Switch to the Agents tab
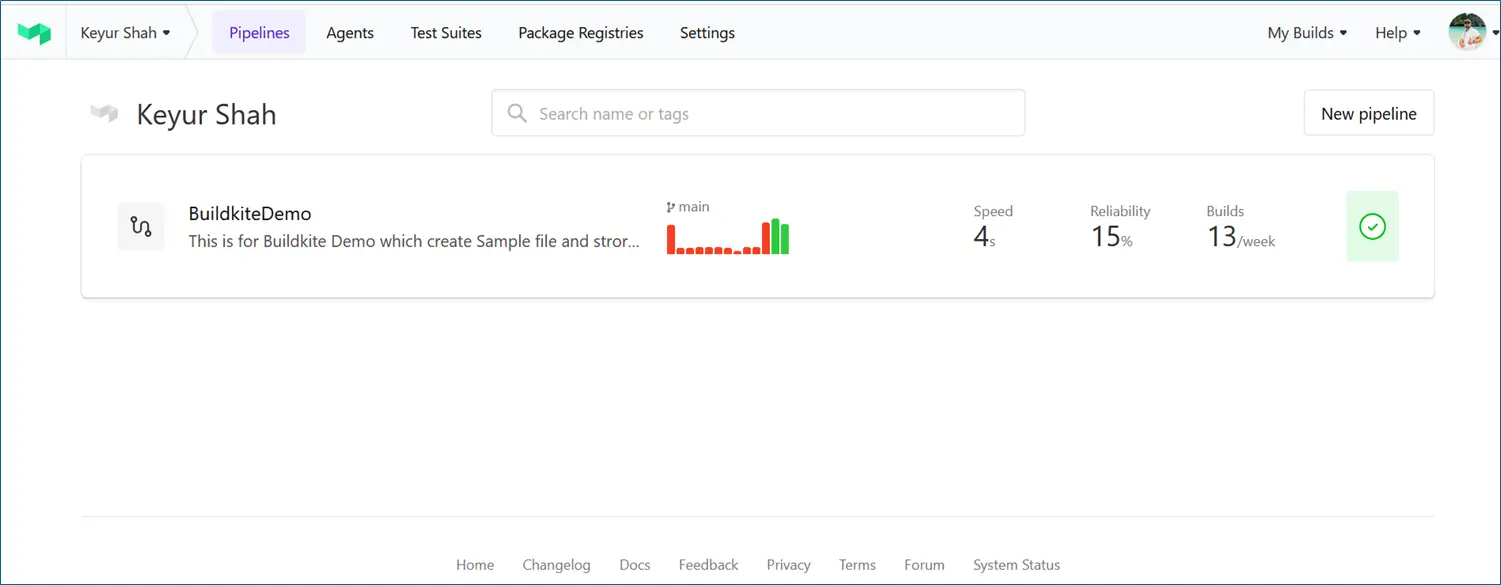1501x585 pixels. pos(350,33)
